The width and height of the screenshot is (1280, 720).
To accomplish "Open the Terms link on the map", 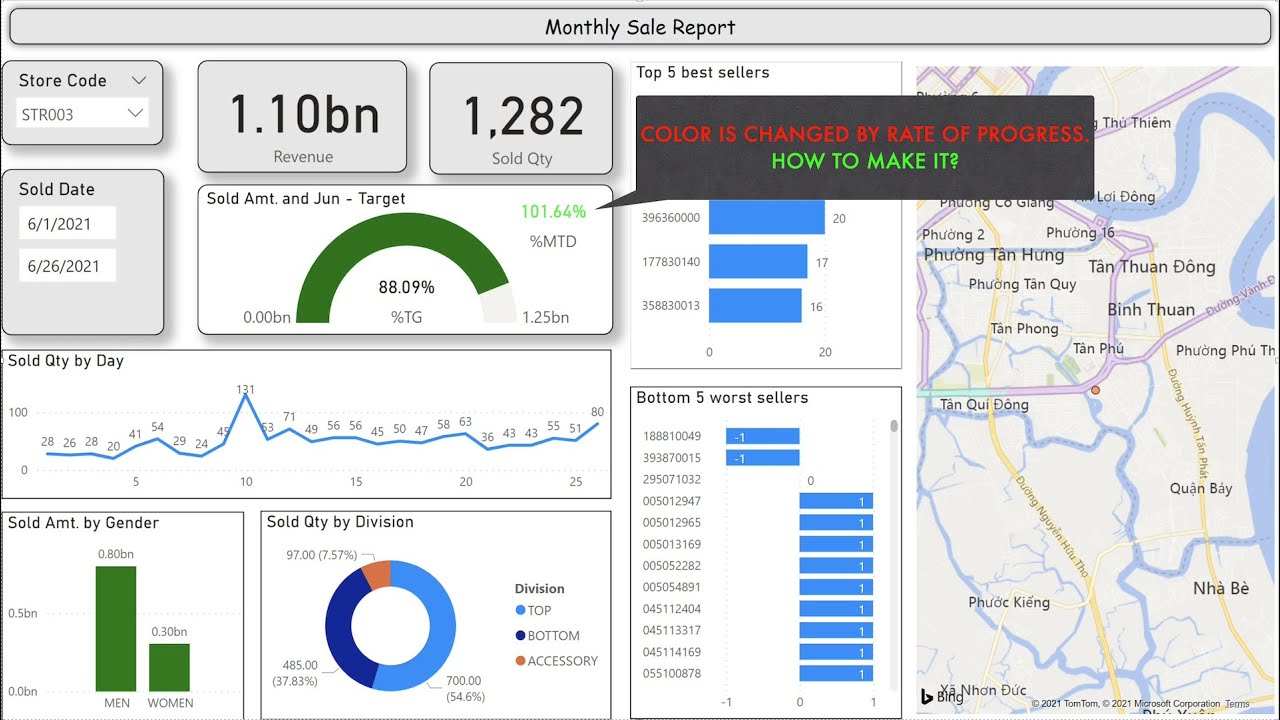I will pos(1237,704).
